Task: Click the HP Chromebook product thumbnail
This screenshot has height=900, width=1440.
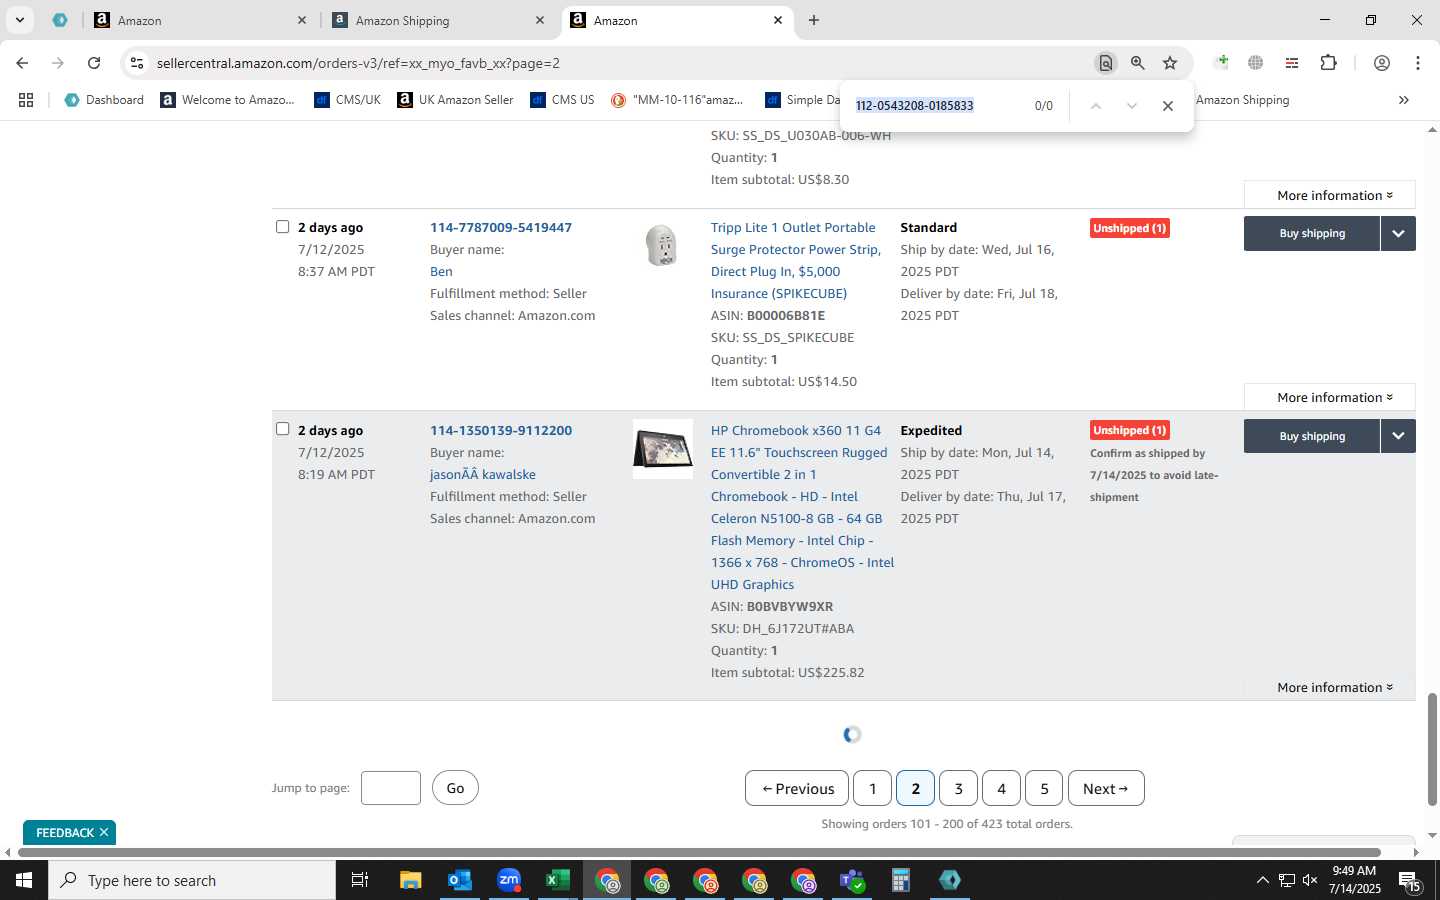Action: point(662,449)
